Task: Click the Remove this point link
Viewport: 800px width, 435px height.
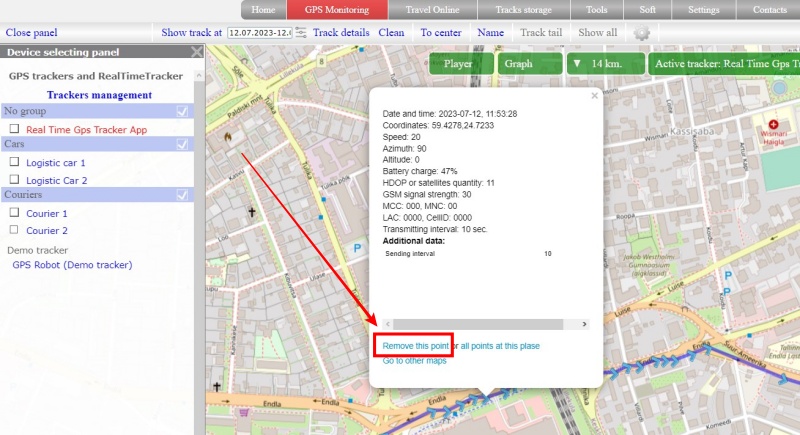Action: (415, 346)
